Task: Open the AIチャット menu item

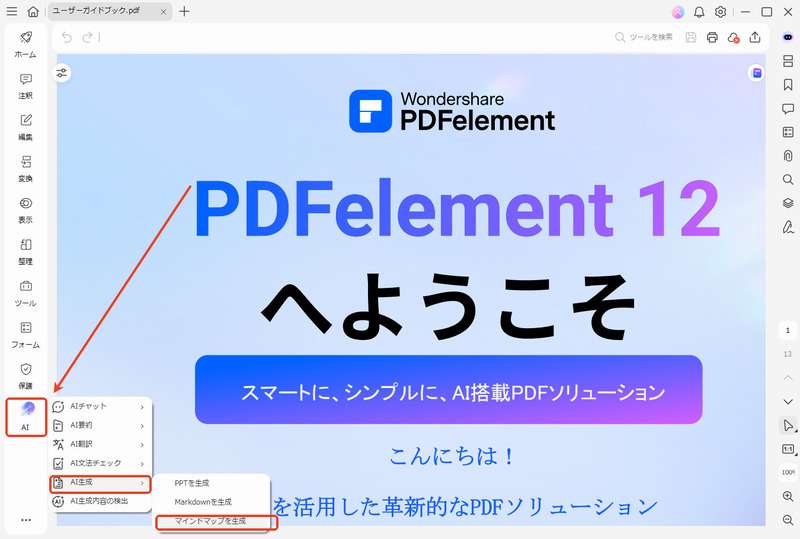Action: pos(101,406)
